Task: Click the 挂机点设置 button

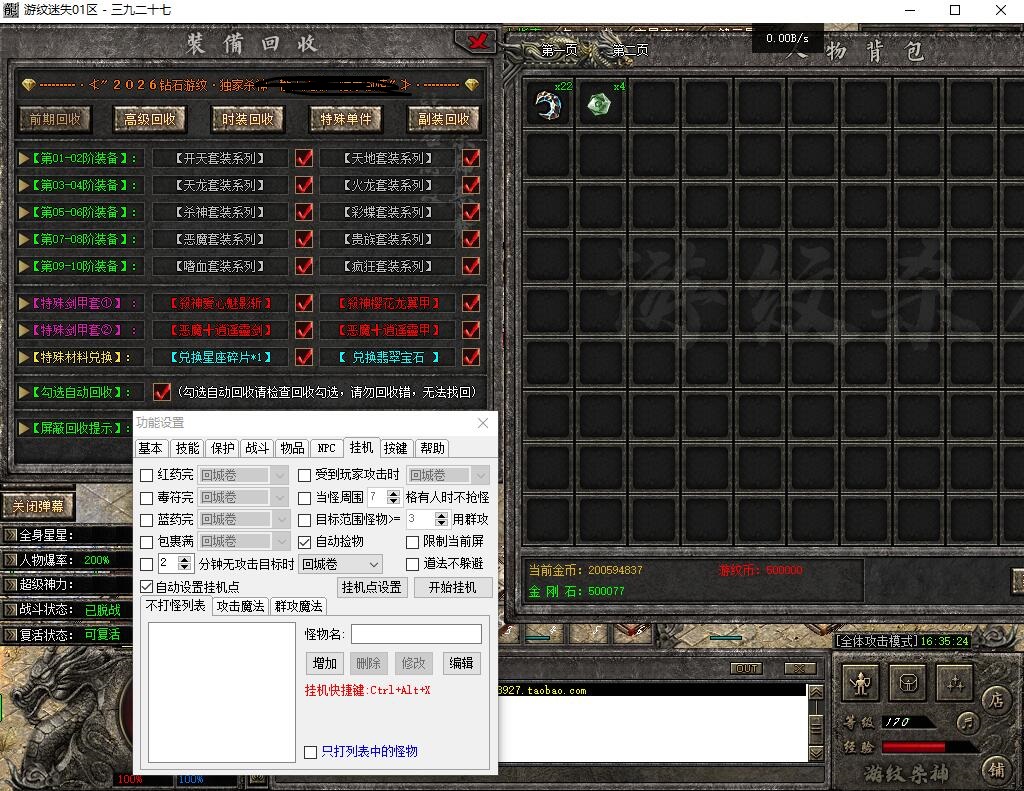Action: (x=372, y=587)
